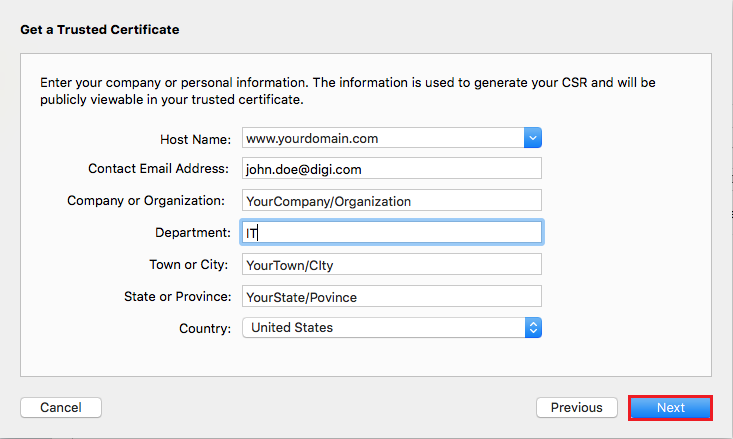
Task: Click into the Contact Email Address field
Action: (391, 169)
